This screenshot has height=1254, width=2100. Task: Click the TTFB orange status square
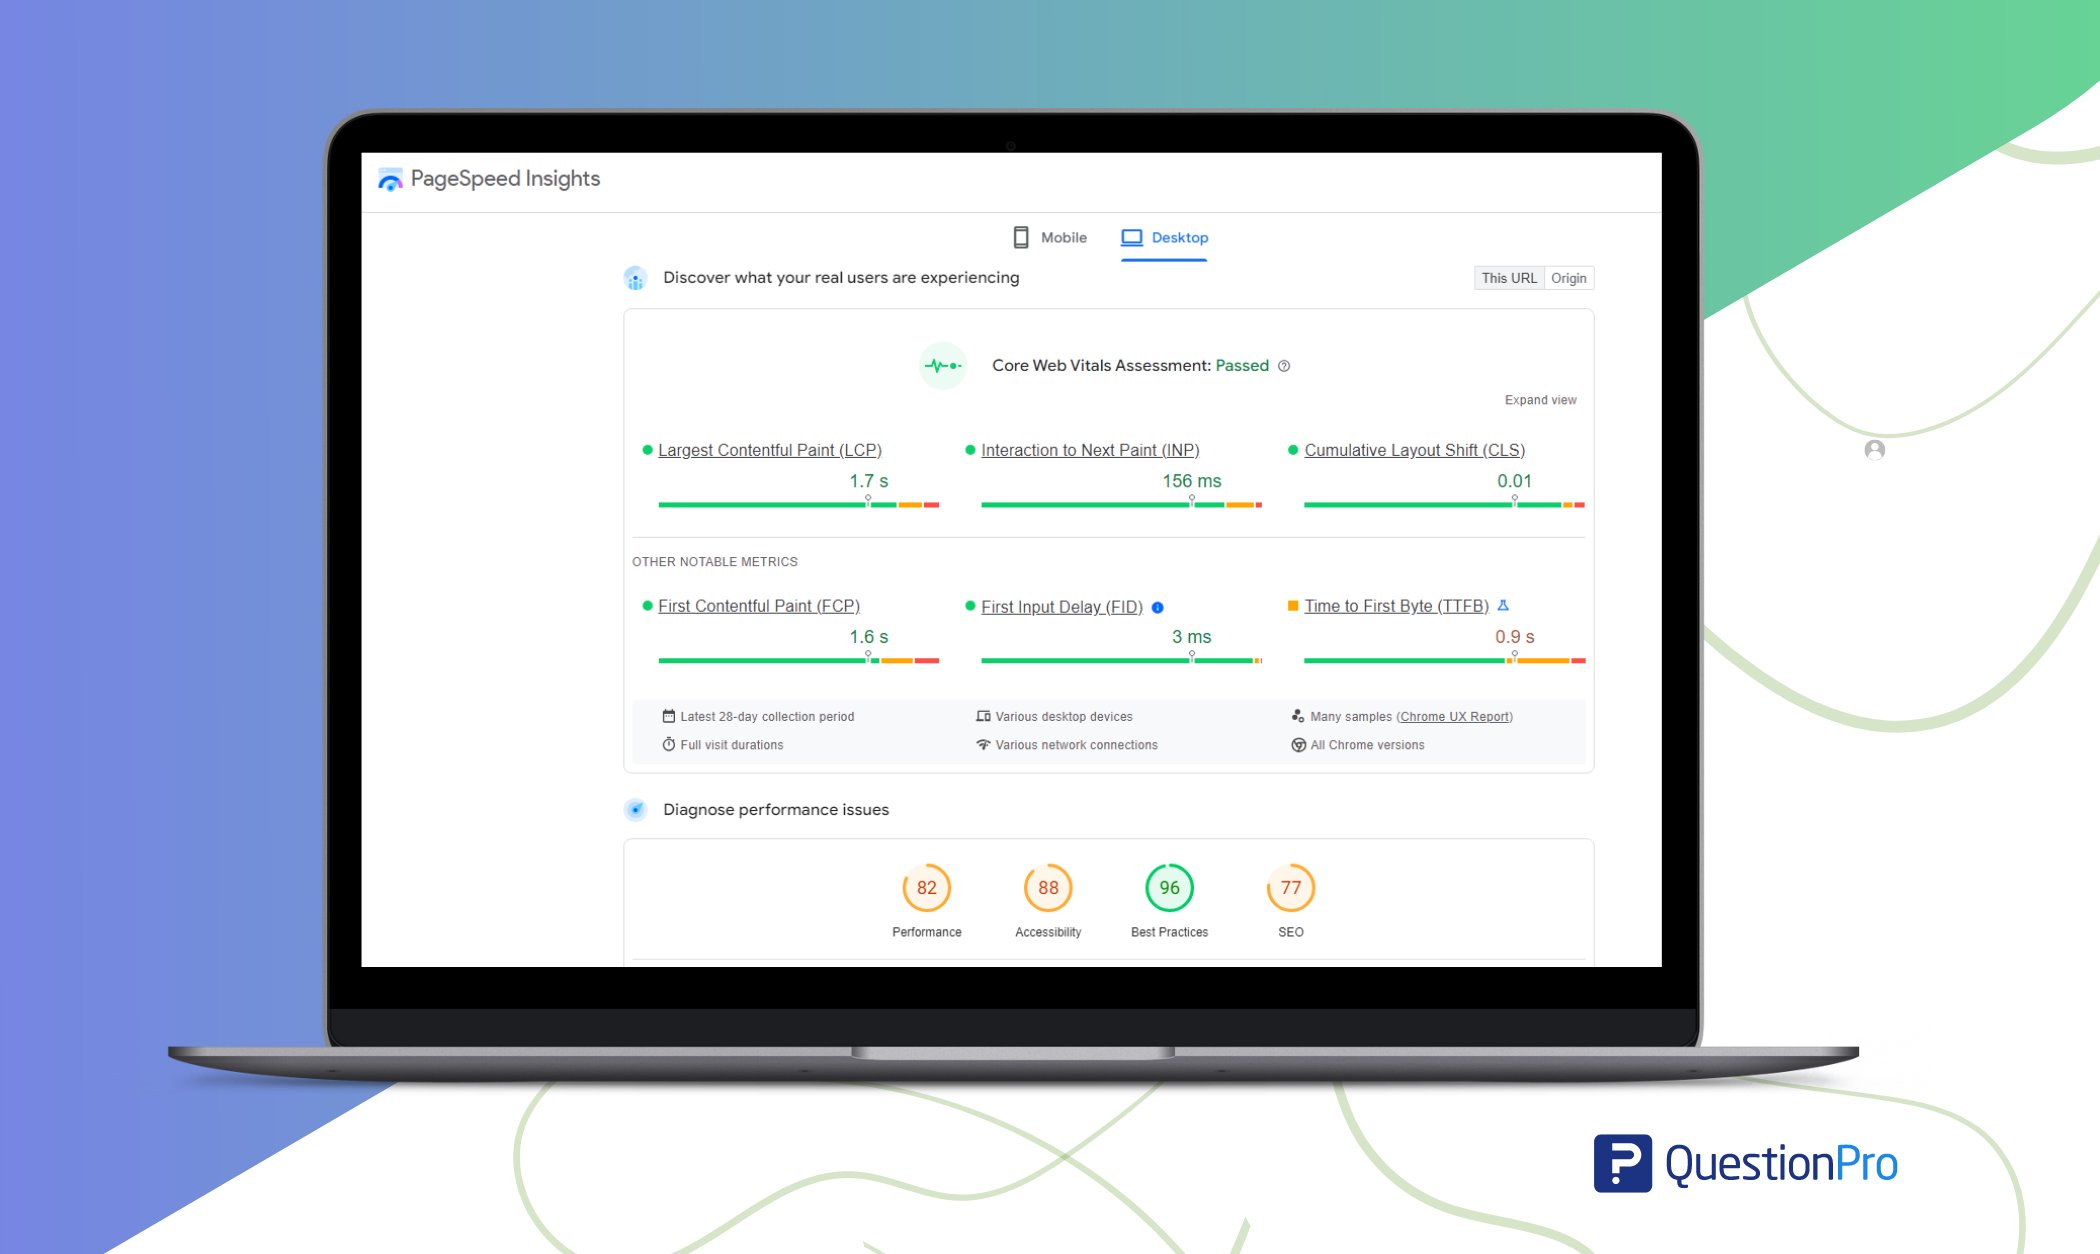point(1293,606)
